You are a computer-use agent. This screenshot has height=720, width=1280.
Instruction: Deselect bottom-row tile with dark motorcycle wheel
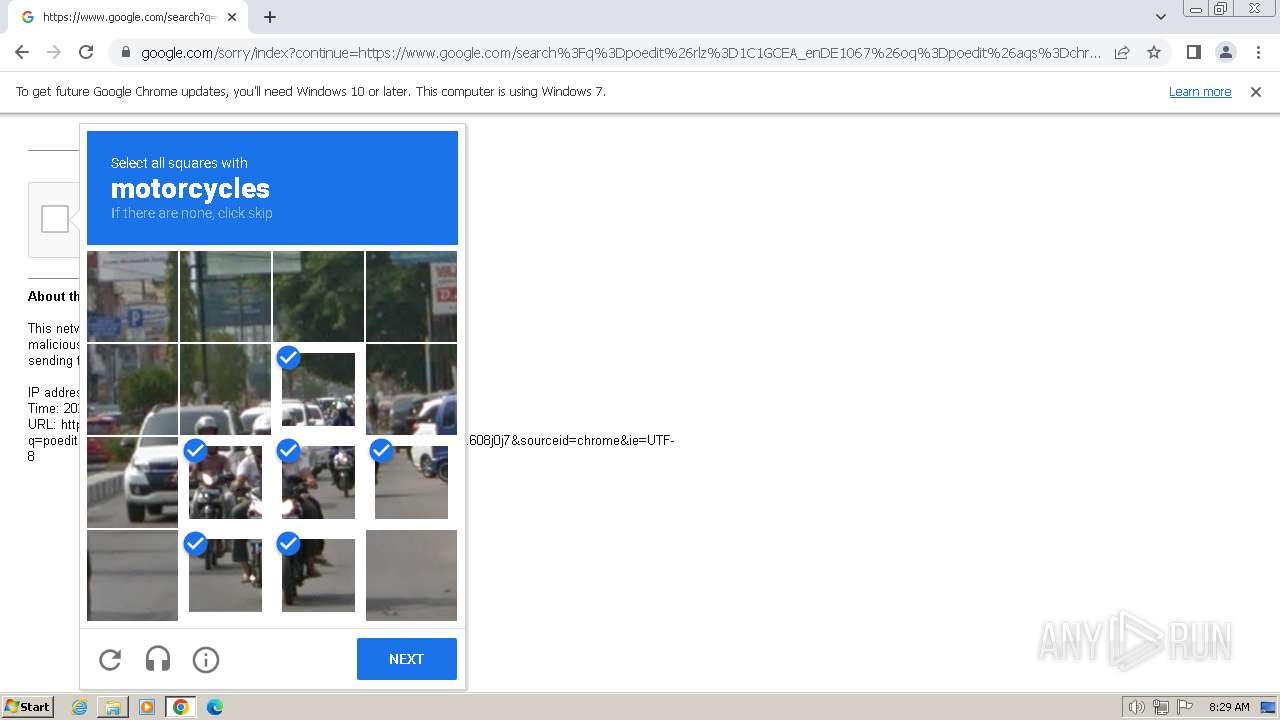318,575
